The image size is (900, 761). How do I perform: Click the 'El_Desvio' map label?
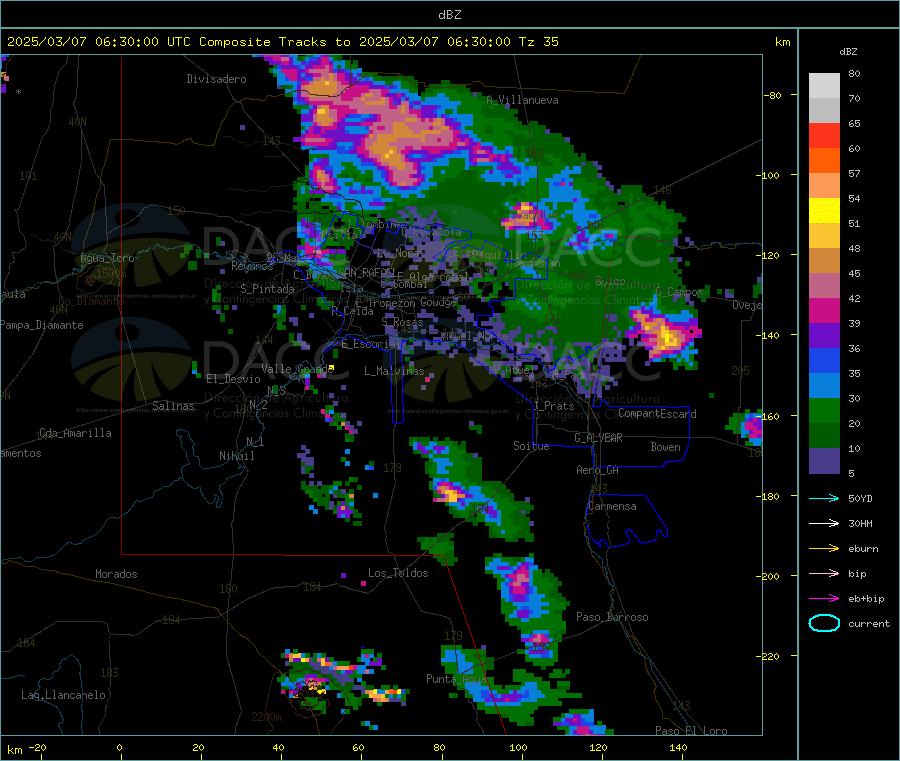[x=233, y=379]
